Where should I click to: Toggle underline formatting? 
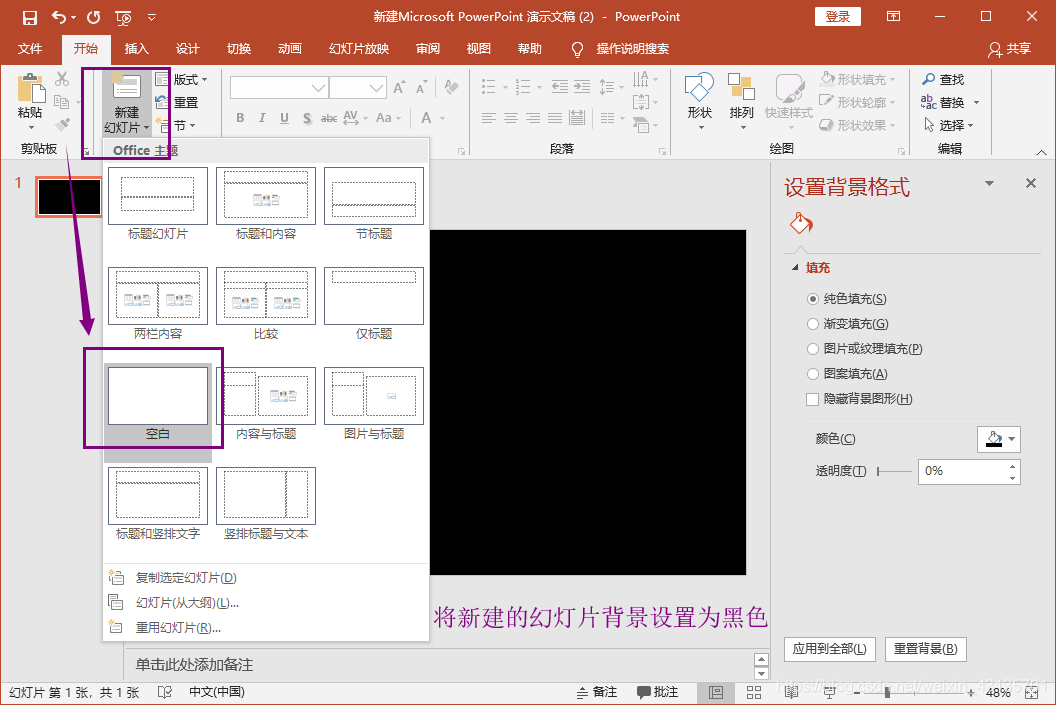tap(284, 118)
